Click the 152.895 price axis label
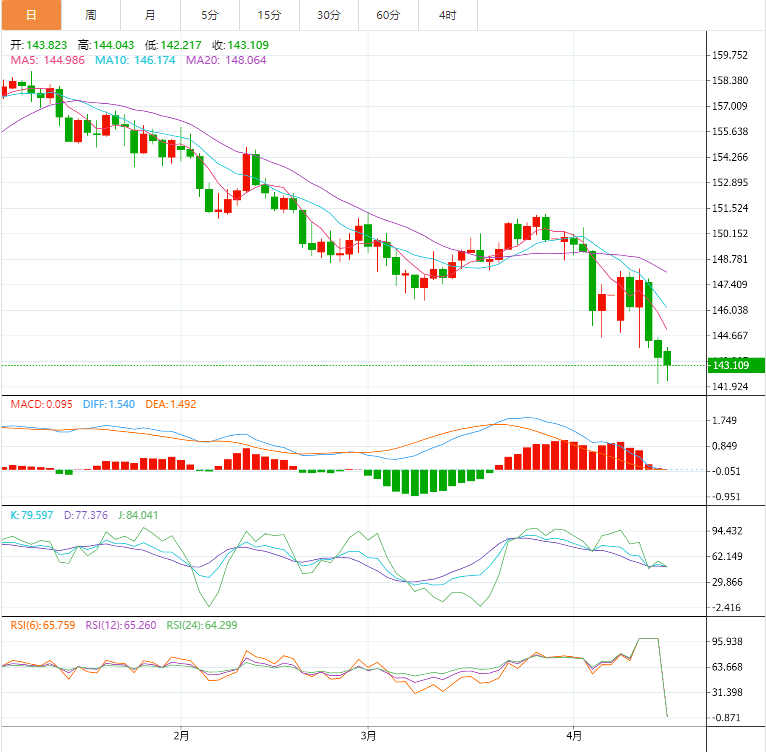 coord(729,182)
